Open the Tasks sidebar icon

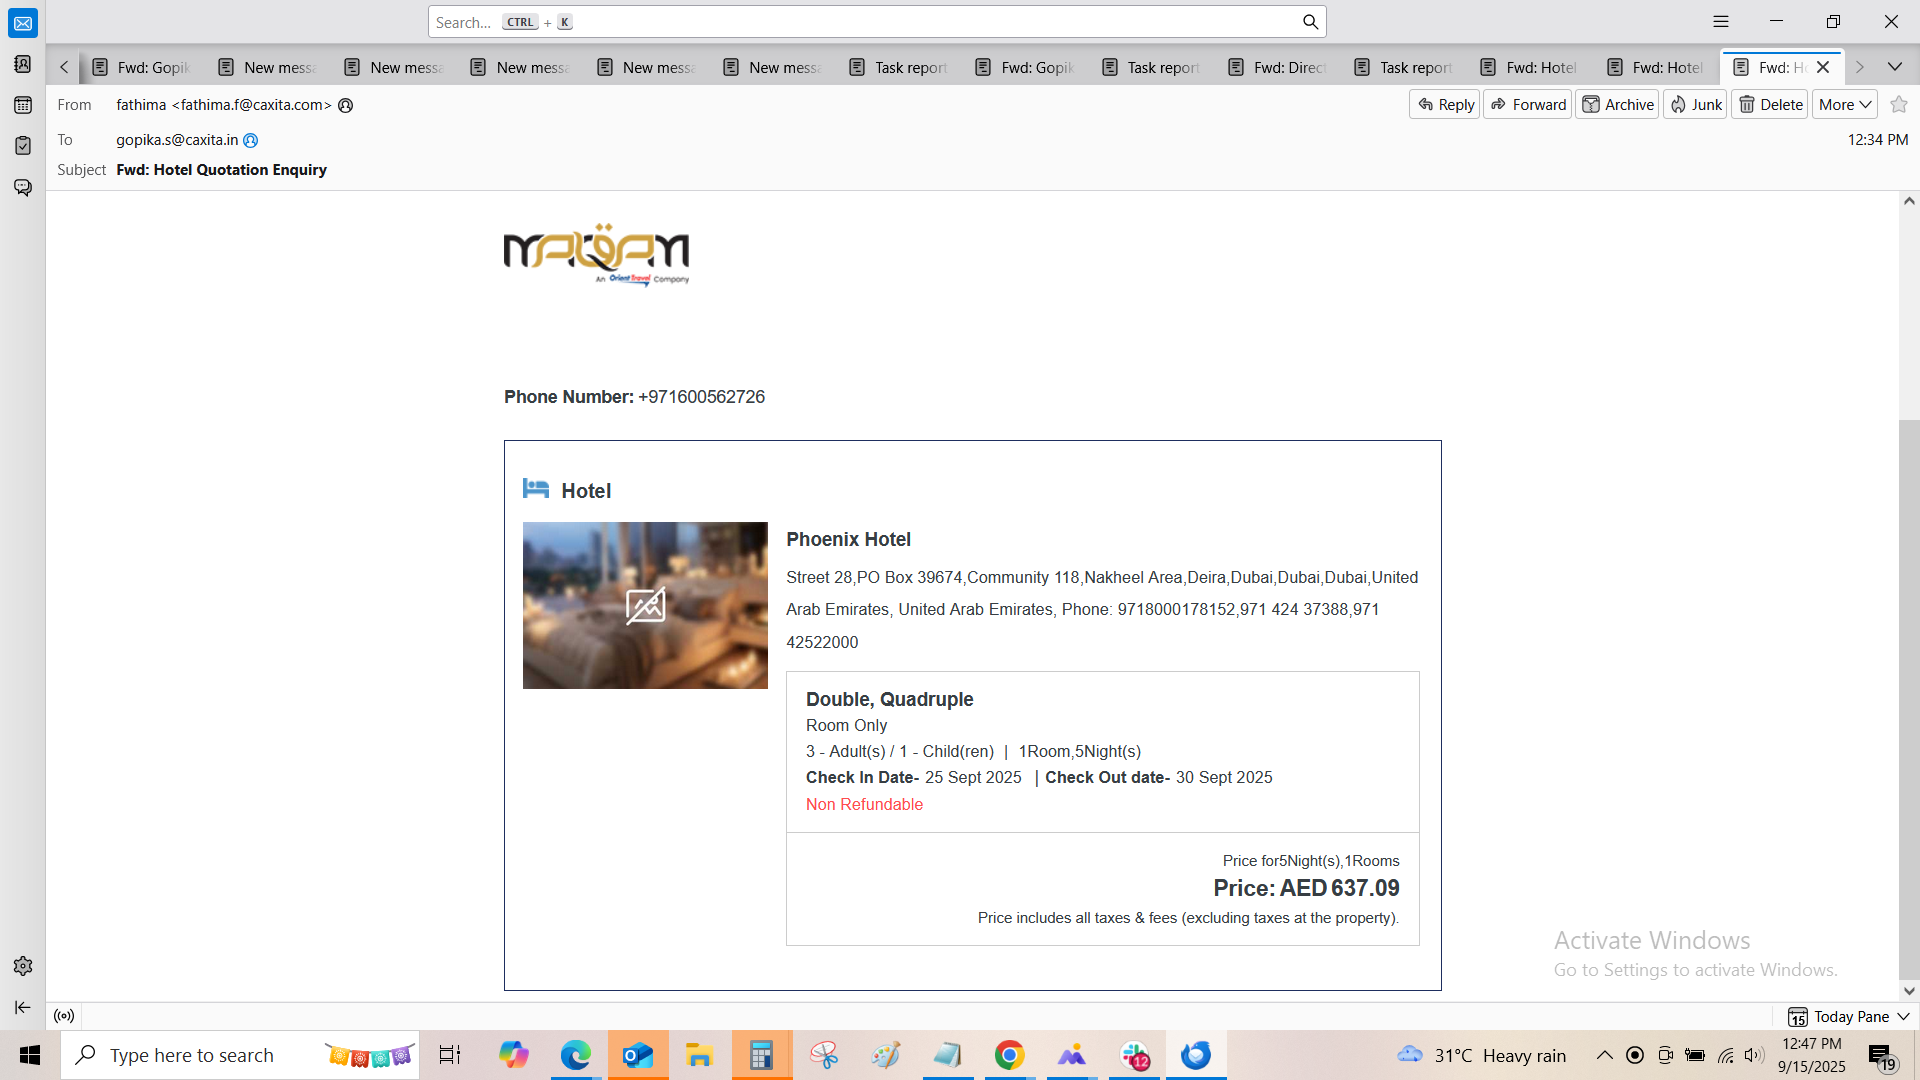pyautogui.click(x=22, y=146)
